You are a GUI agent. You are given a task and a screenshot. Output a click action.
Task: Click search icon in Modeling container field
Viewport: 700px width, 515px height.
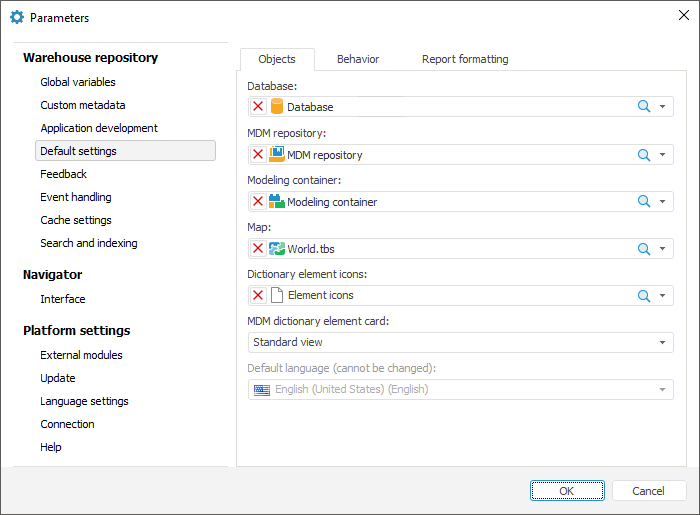coord(644,202)
